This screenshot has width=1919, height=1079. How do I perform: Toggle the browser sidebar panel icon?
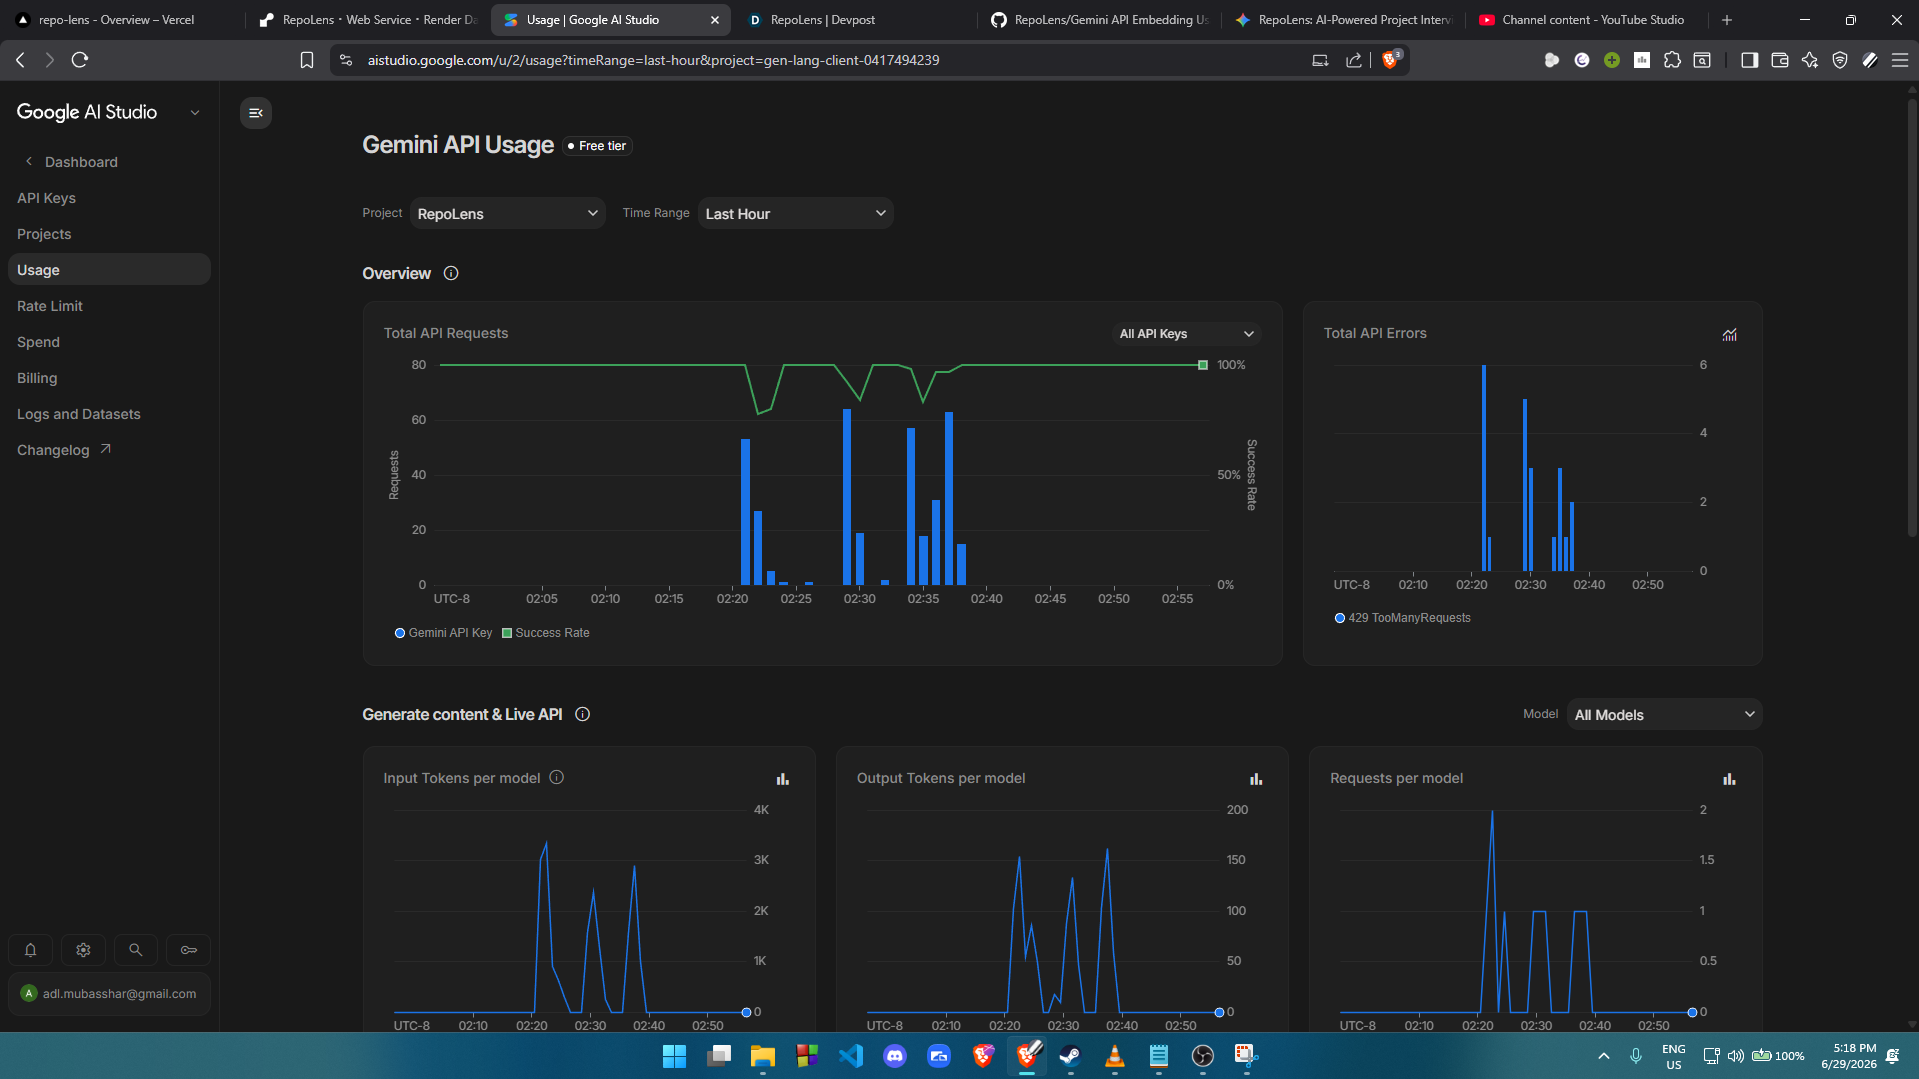click(1749, 60)
